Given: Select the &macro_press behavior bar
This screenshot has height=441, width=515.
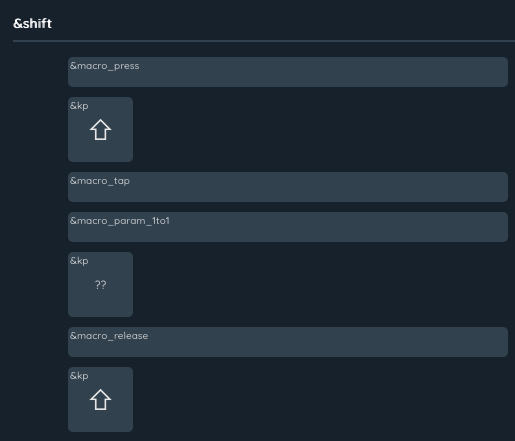Looking at the screenshot, I should pos(288,72).
